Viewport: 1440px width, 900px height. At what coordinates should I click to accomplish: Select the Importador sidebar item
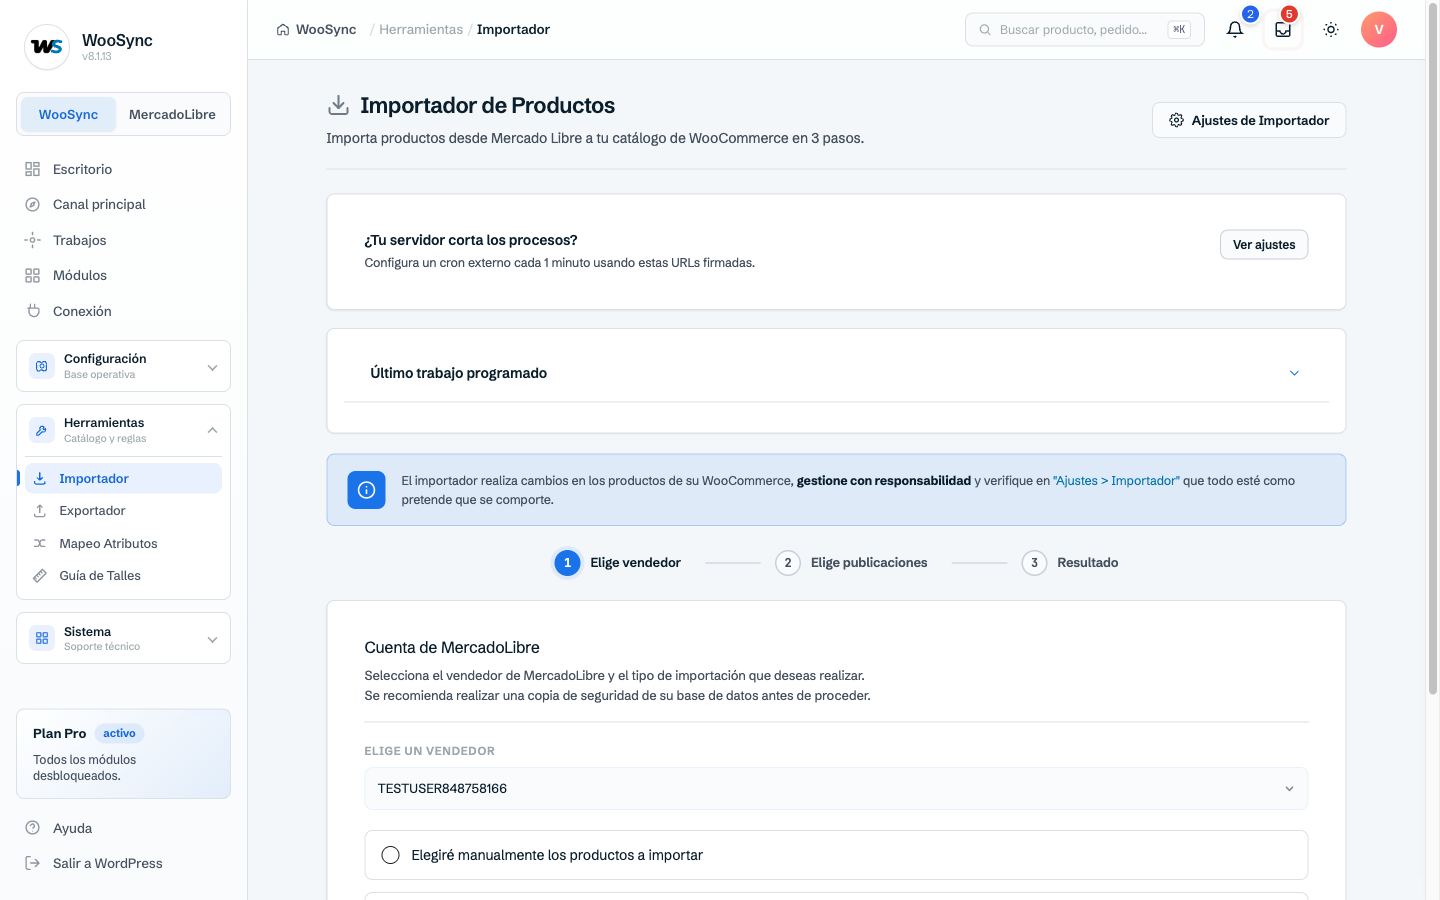tap(123, 478)
